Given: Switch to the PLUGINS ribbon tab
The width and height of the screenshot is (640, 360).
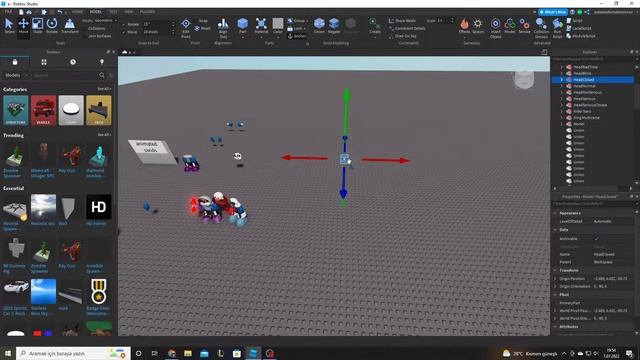Looking at the screenshot, I should pyautogui.click(x=147, y=12).
